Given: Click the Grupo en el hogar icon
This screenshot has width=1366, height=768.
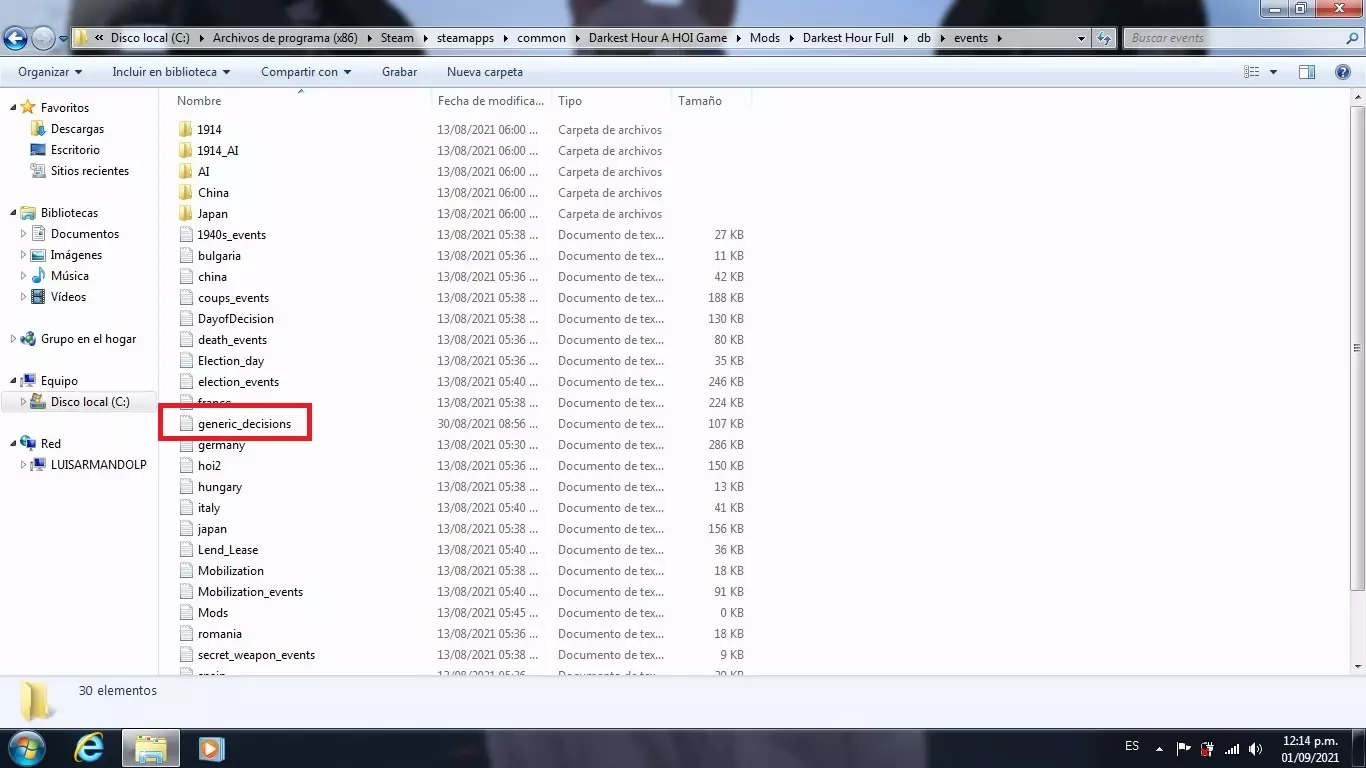Looking at the screenshot, I should tap(28, 339).
